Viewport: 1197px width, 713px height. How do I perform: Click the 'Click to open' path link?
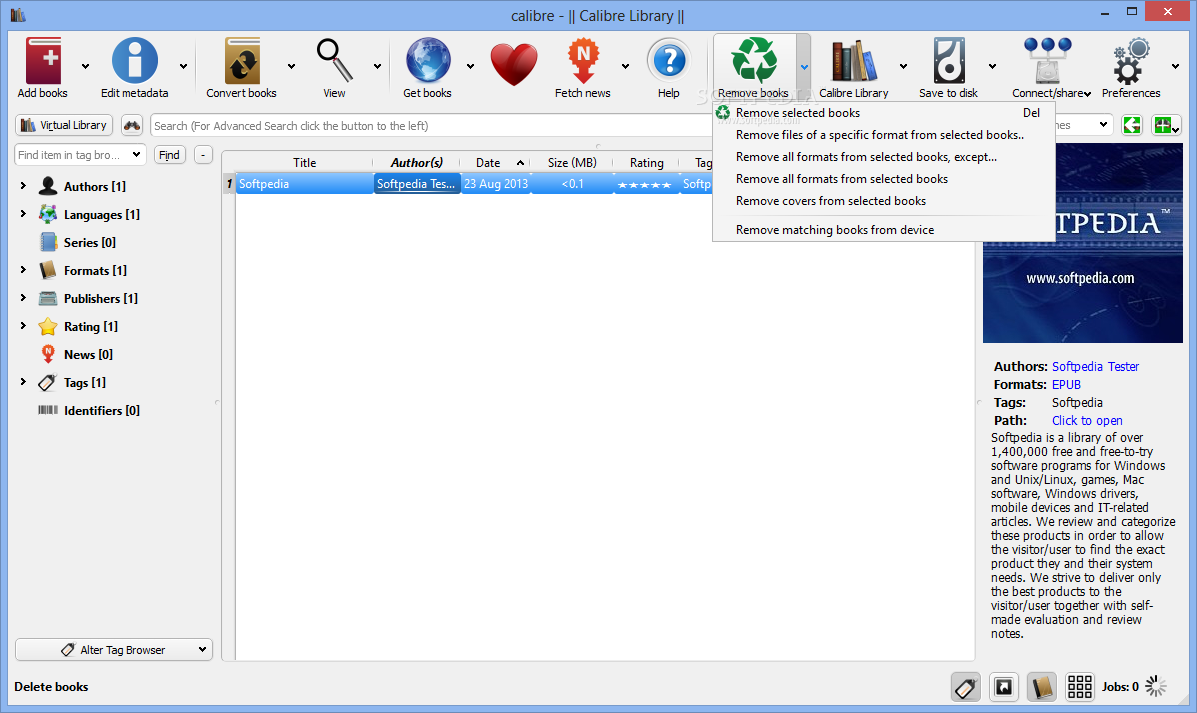tap(1087, 421)
